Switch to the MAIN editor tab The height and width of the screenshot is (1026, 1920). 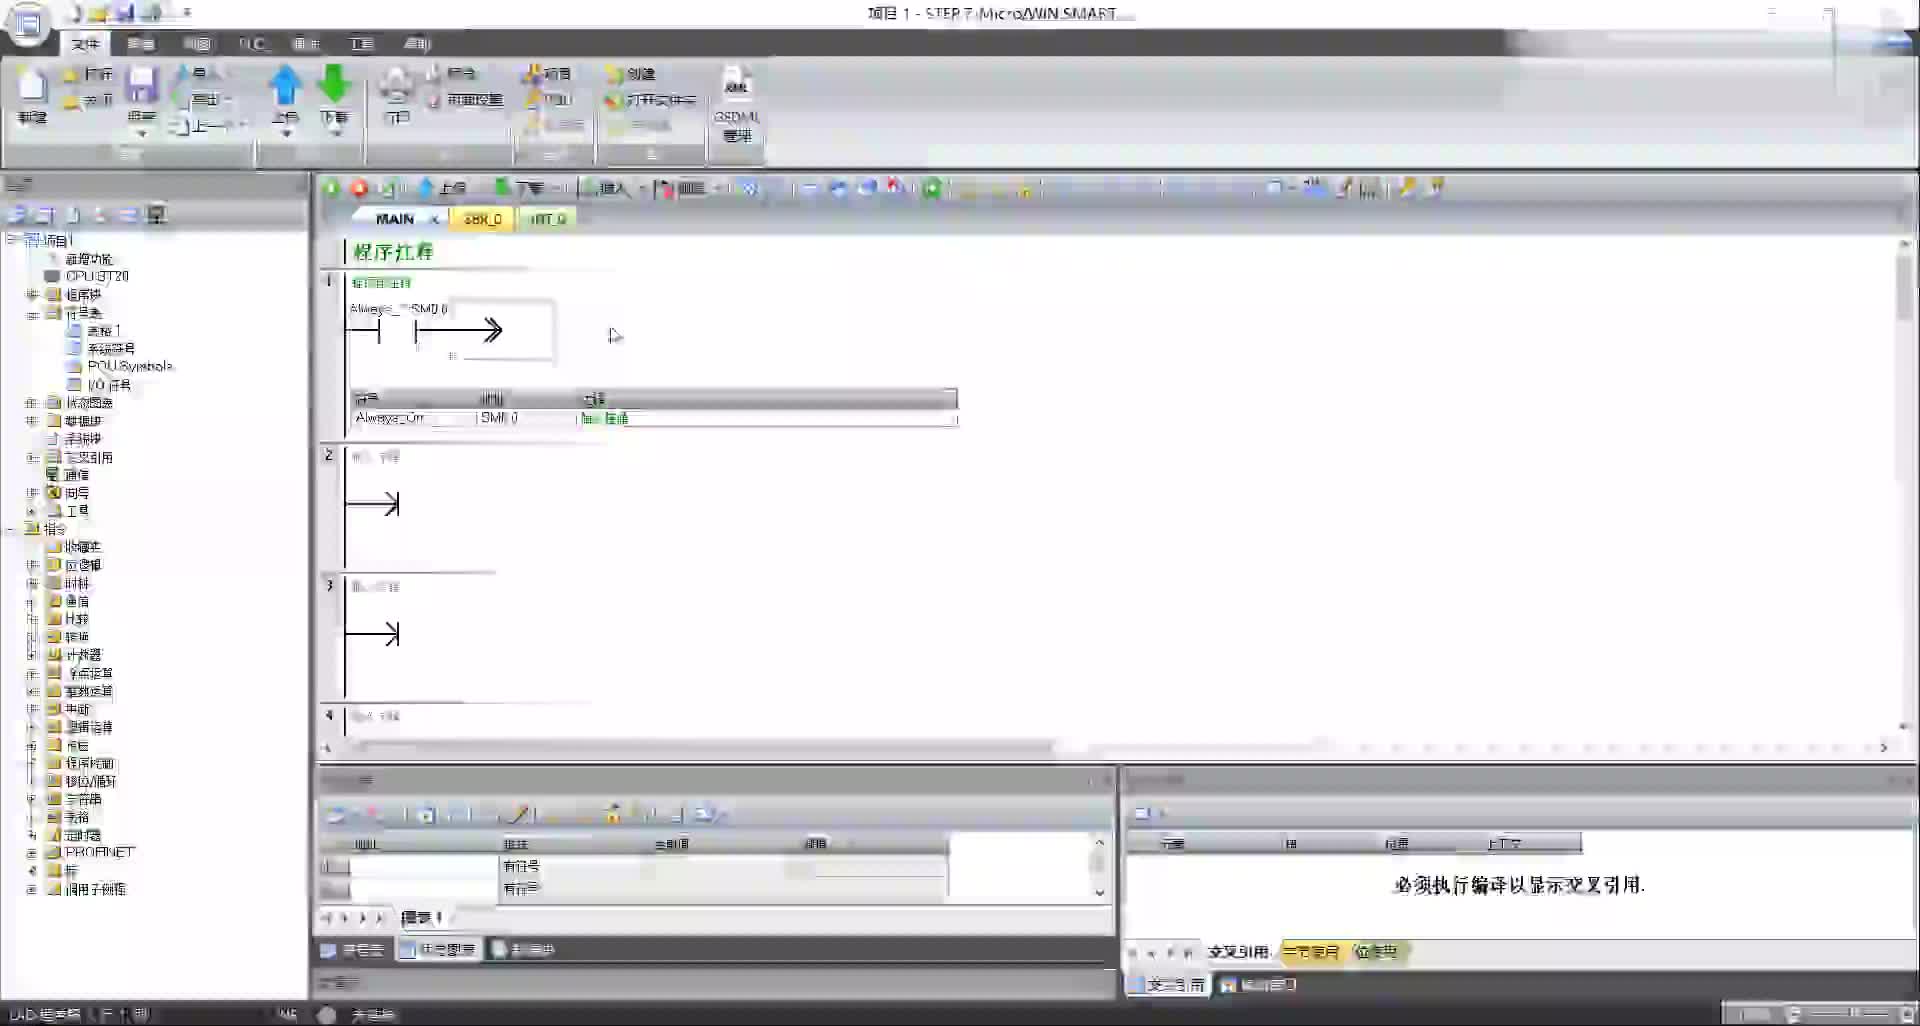click(x=395, y=219)
